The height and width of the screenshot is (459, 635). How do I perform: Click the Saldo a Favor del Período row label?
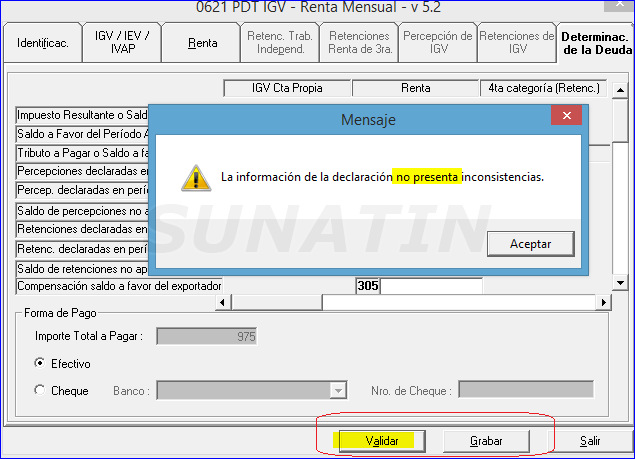(x=82, y=134)
